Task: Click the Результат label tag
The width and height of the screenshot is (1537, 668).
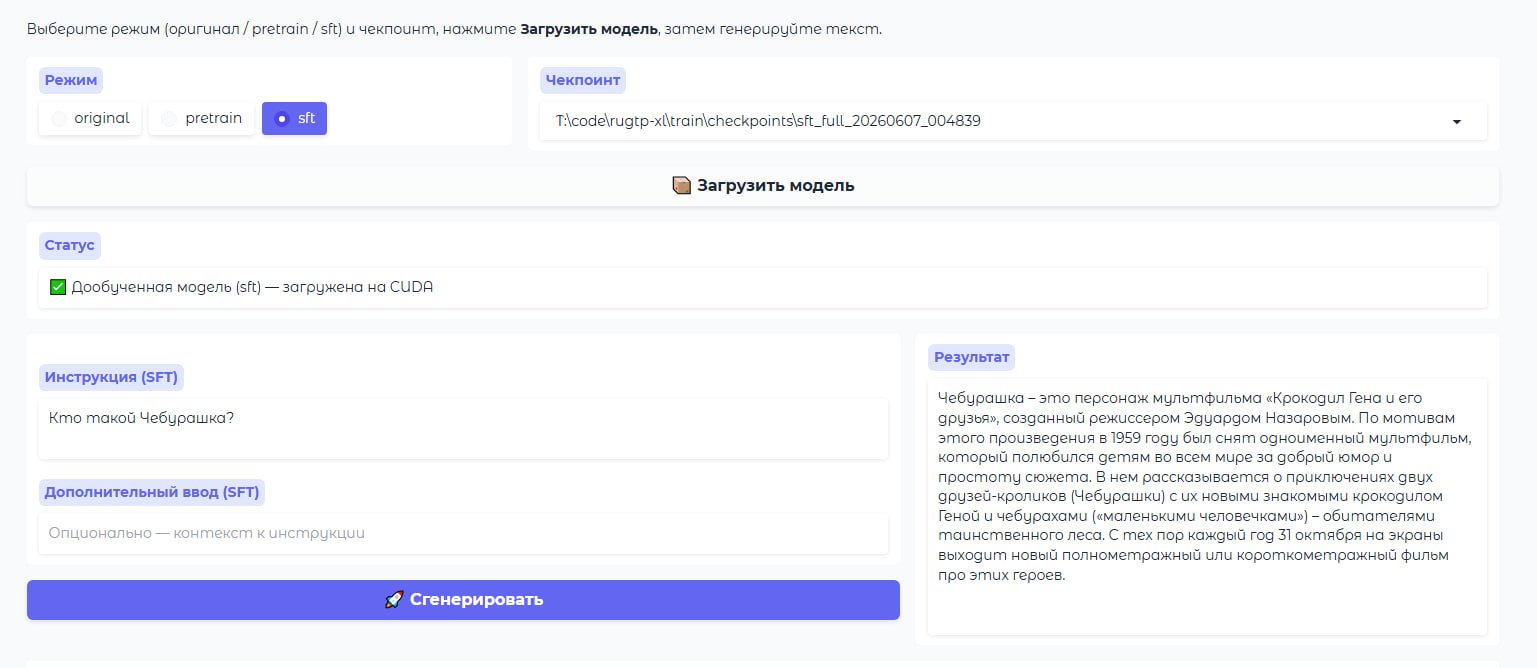Action: (971, 357)
